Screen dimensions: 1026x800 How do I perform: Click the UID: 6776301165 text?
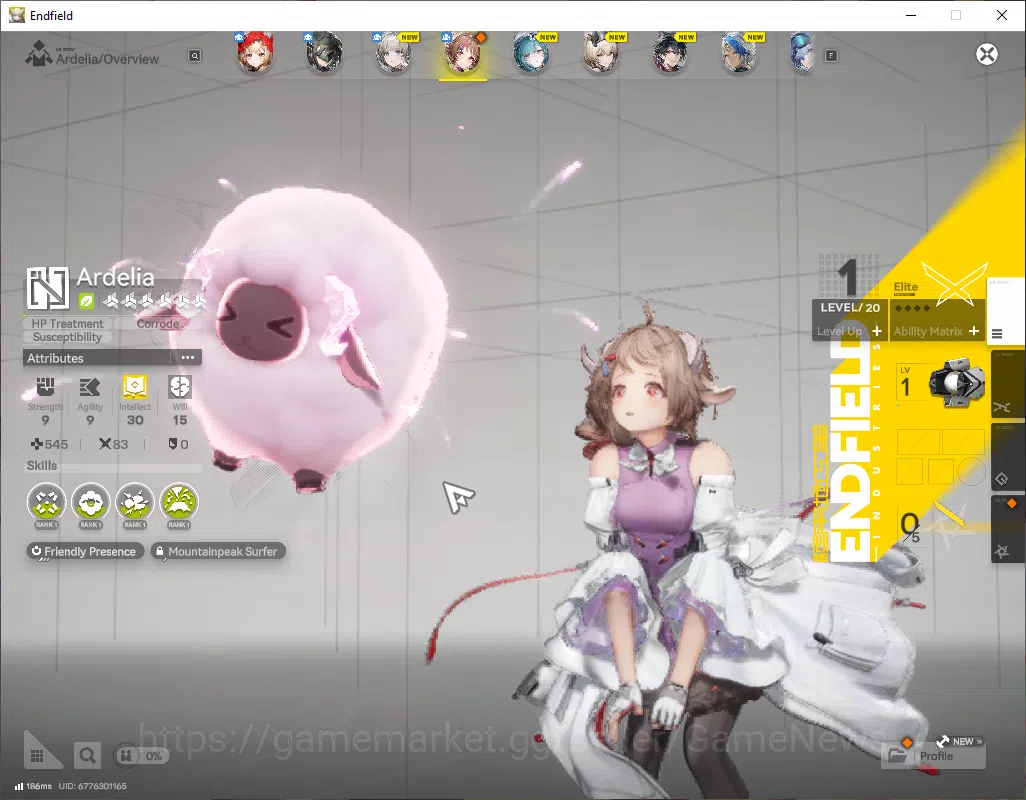coord(92,786)
